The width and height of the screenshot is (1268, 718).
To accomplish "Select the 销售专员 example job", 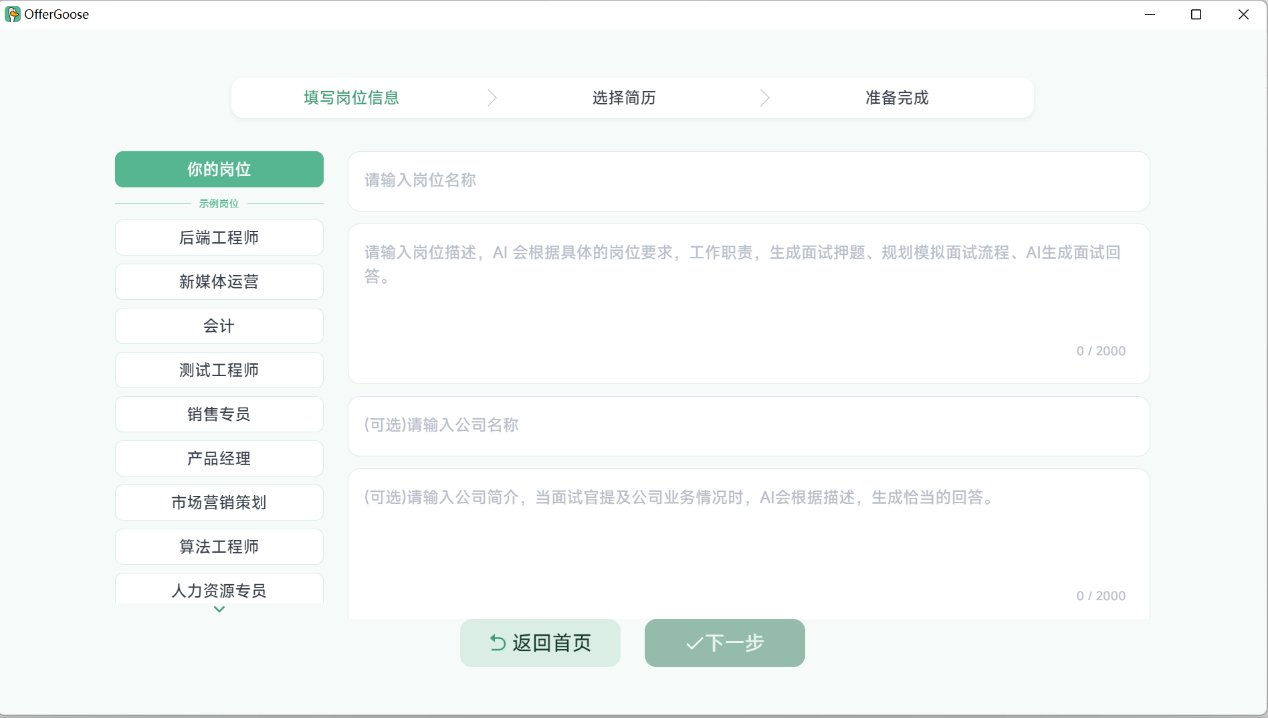I will tap(219, 414).
